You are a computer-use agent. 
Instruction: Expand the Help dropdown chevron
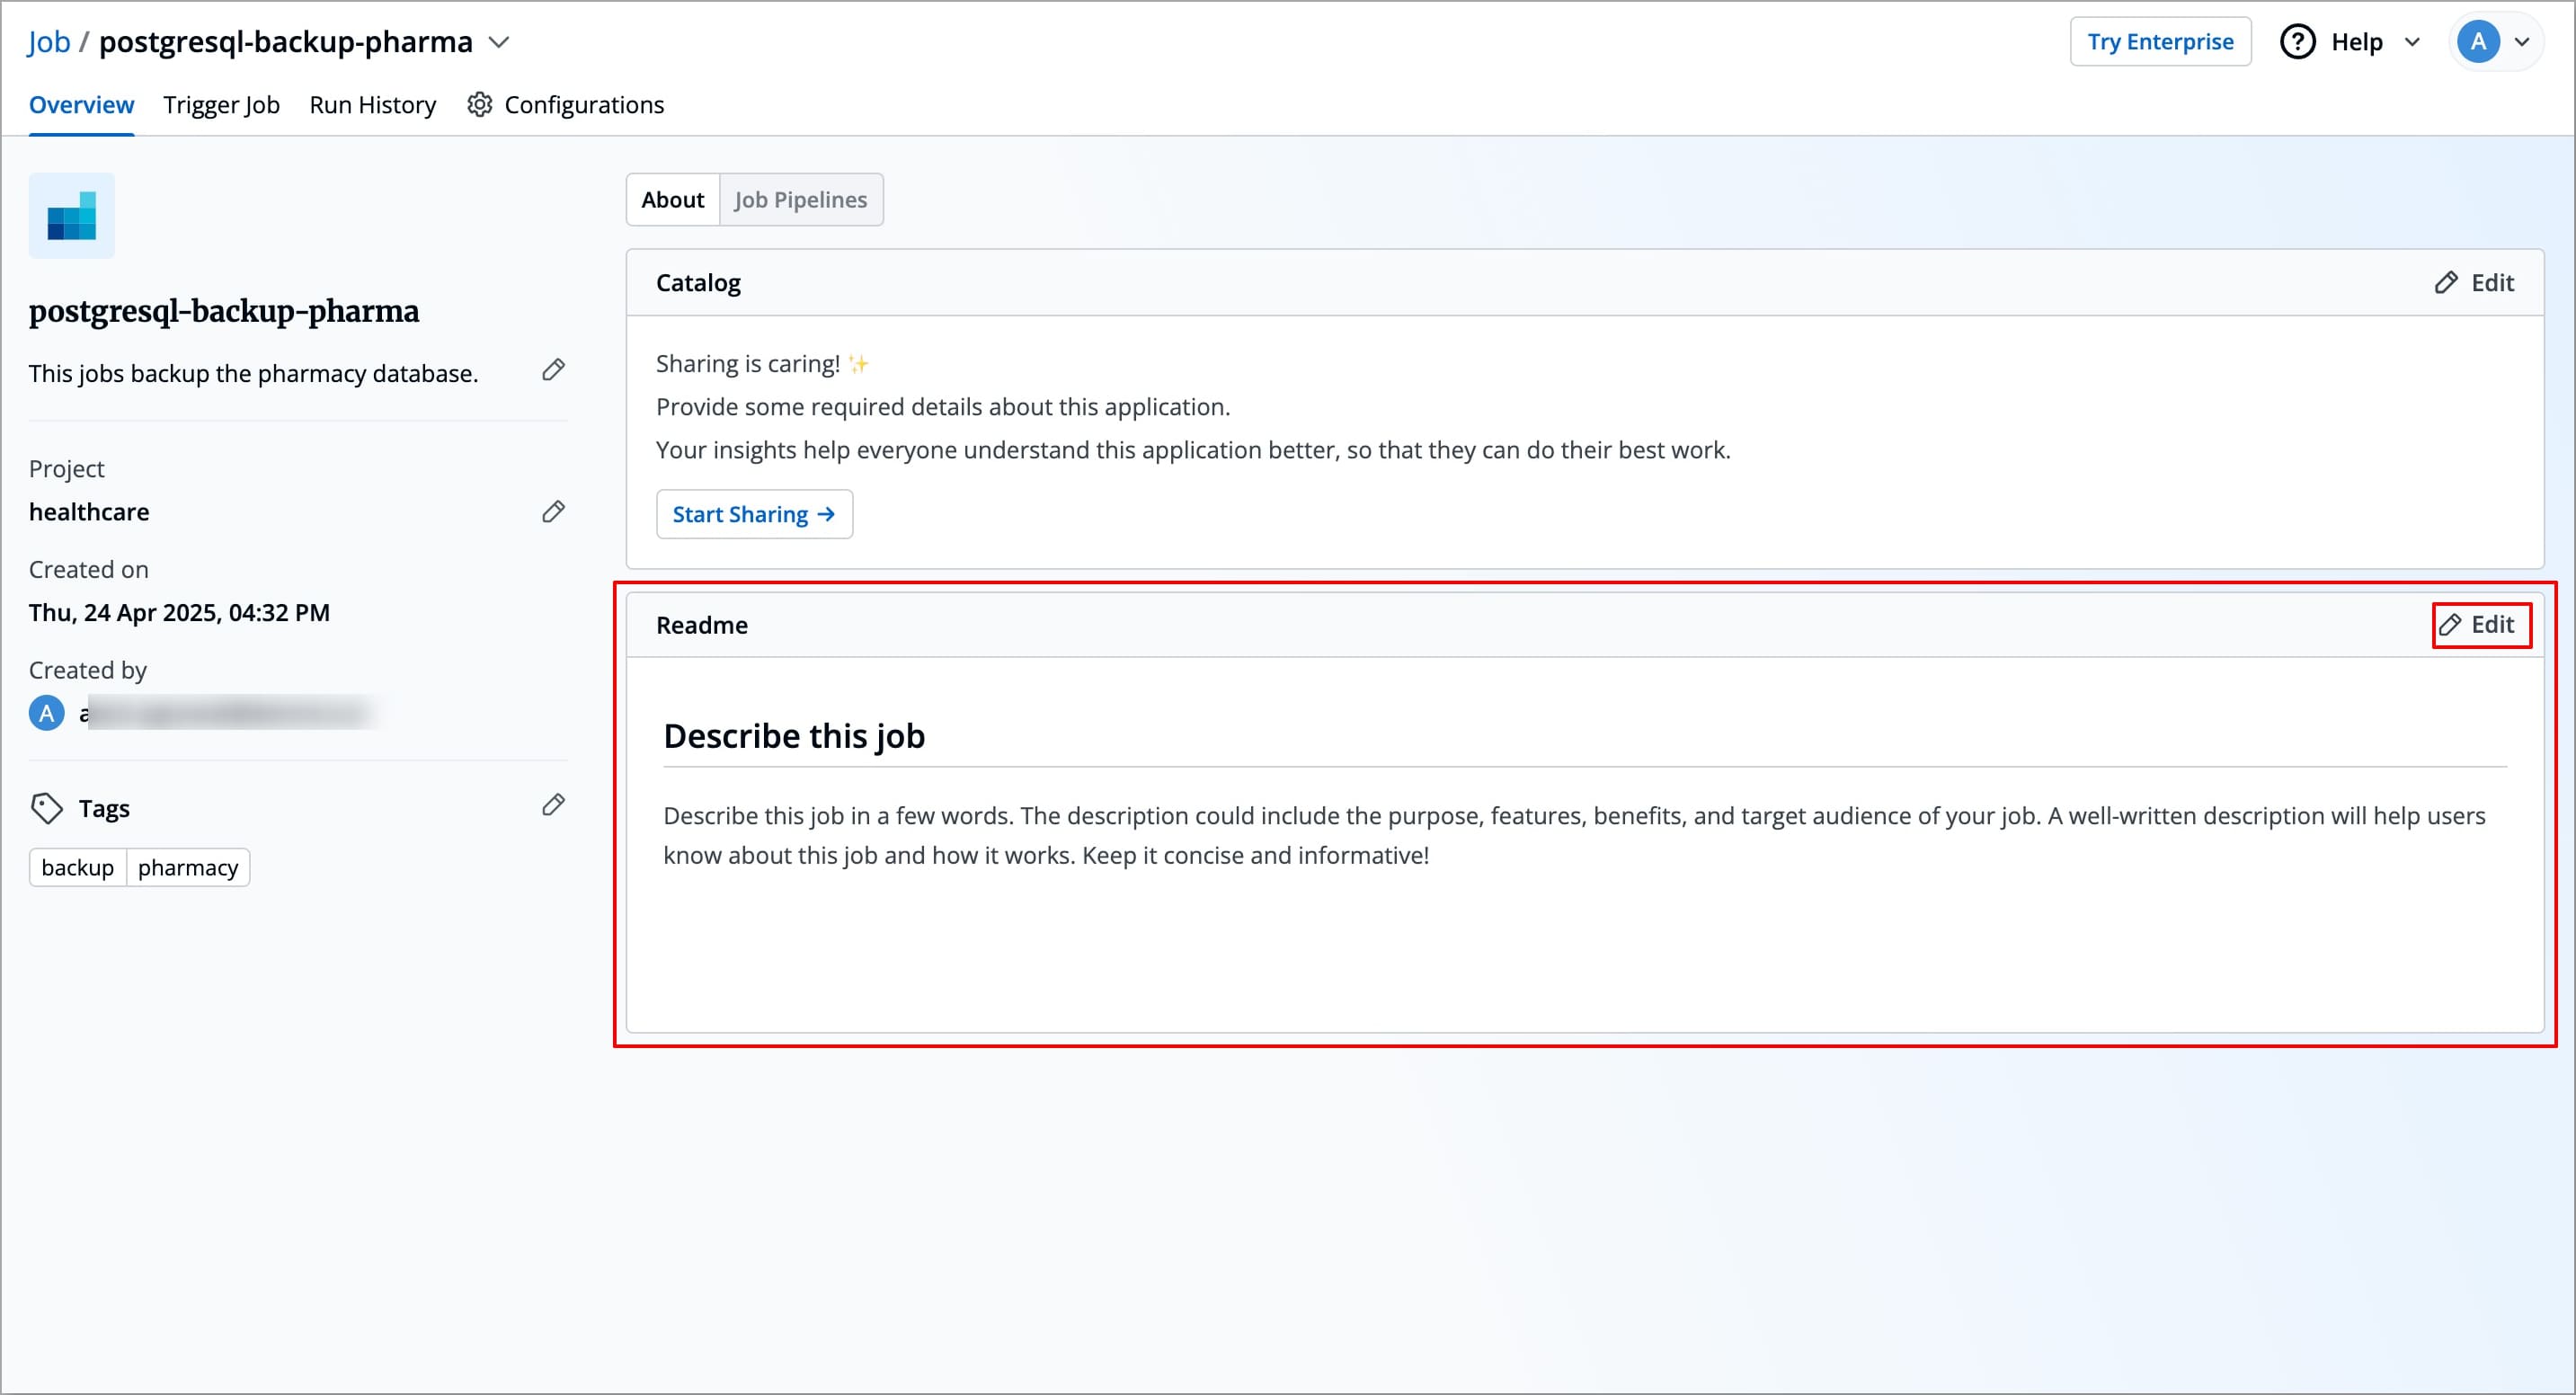2412,42
